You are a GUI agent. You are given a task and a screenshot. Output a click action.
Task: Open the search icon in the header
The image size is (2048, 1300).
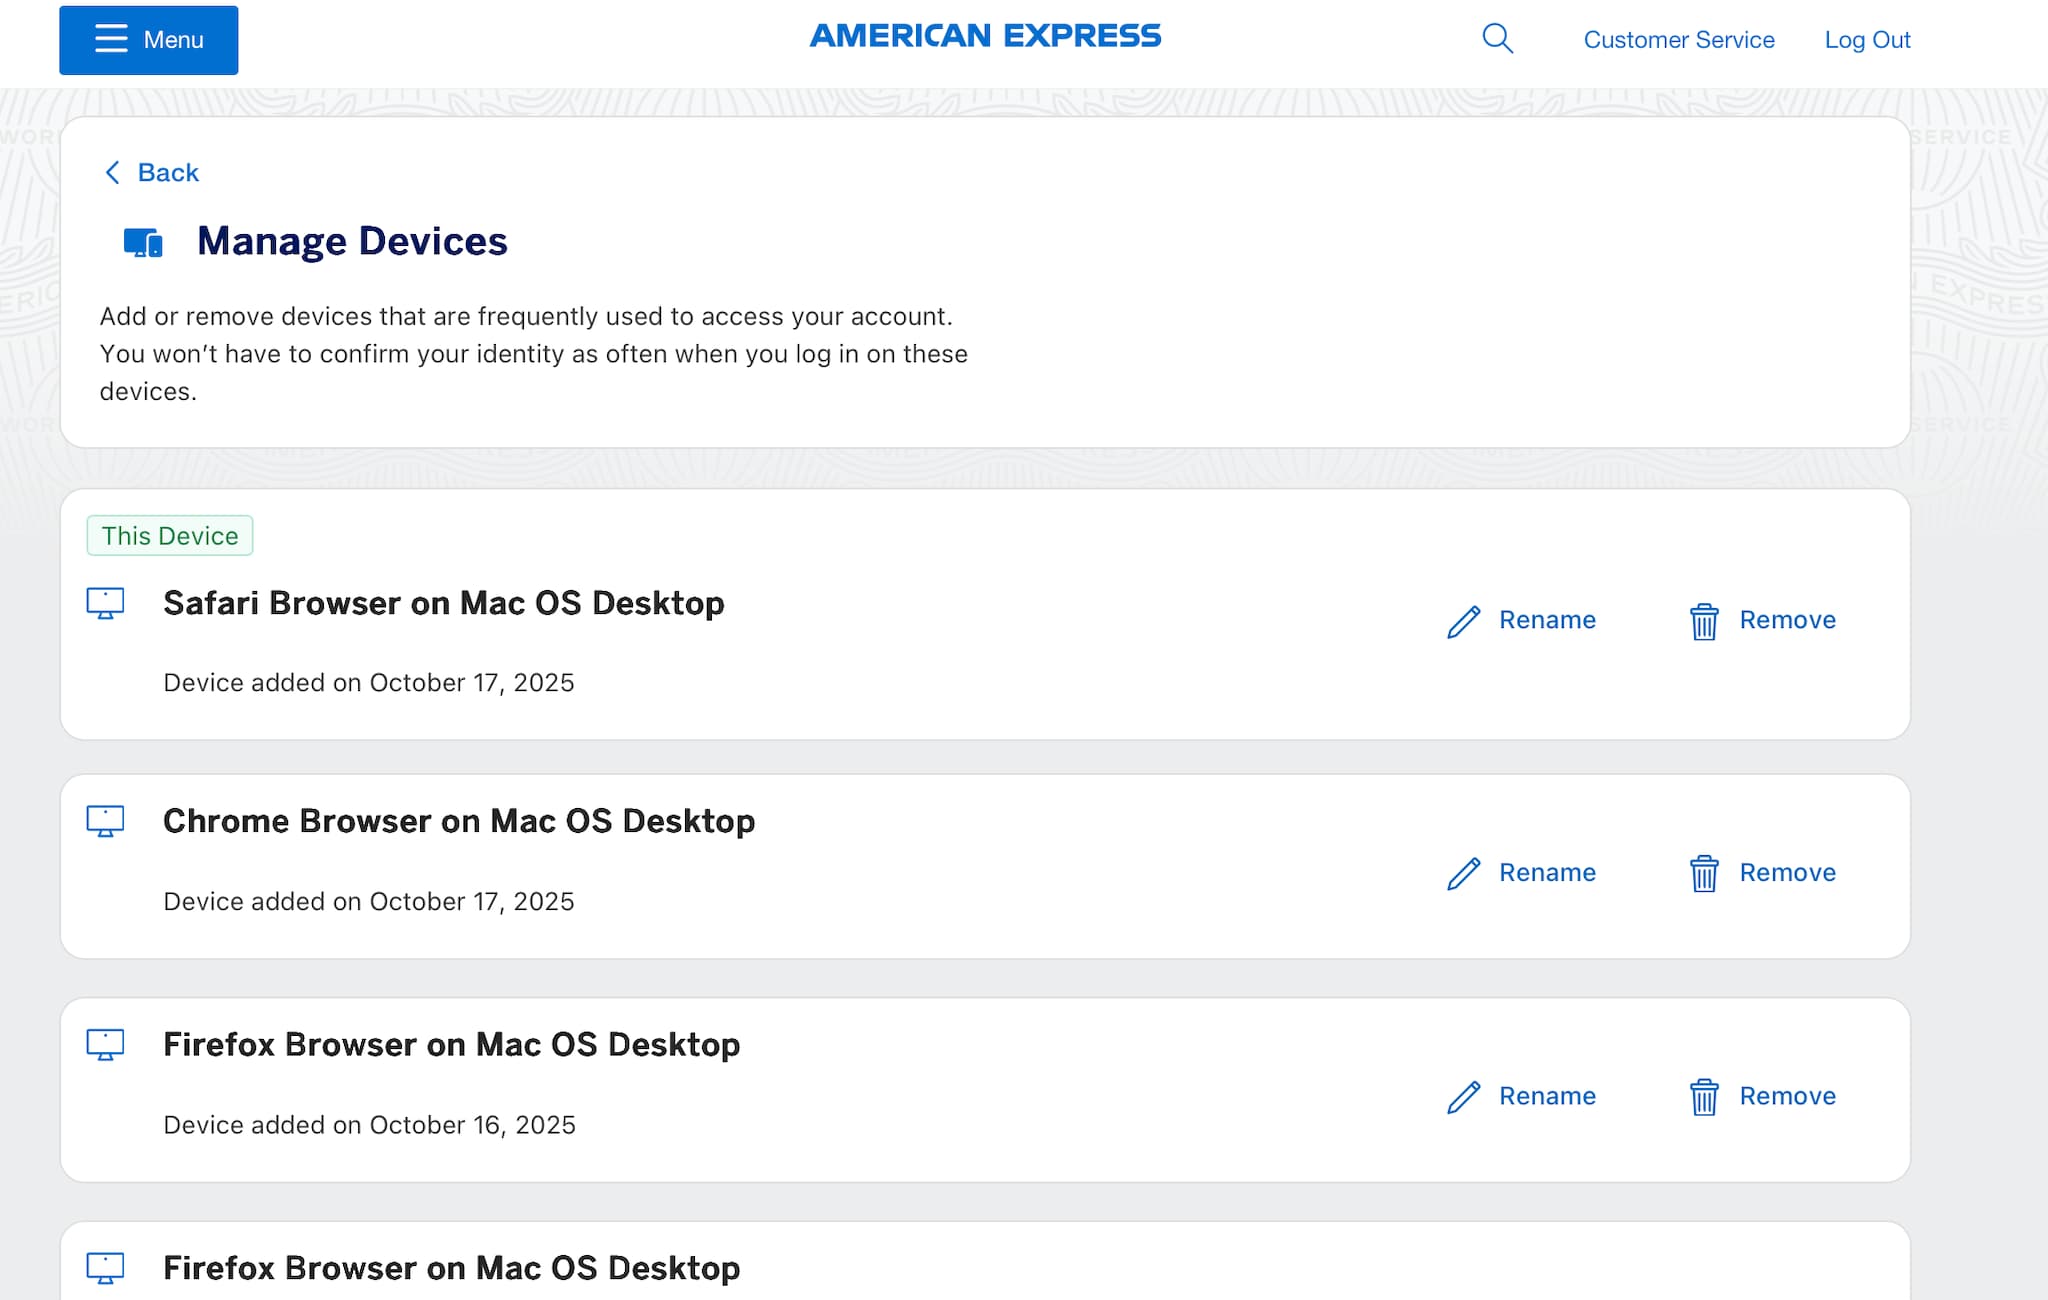click(1497, 39)
